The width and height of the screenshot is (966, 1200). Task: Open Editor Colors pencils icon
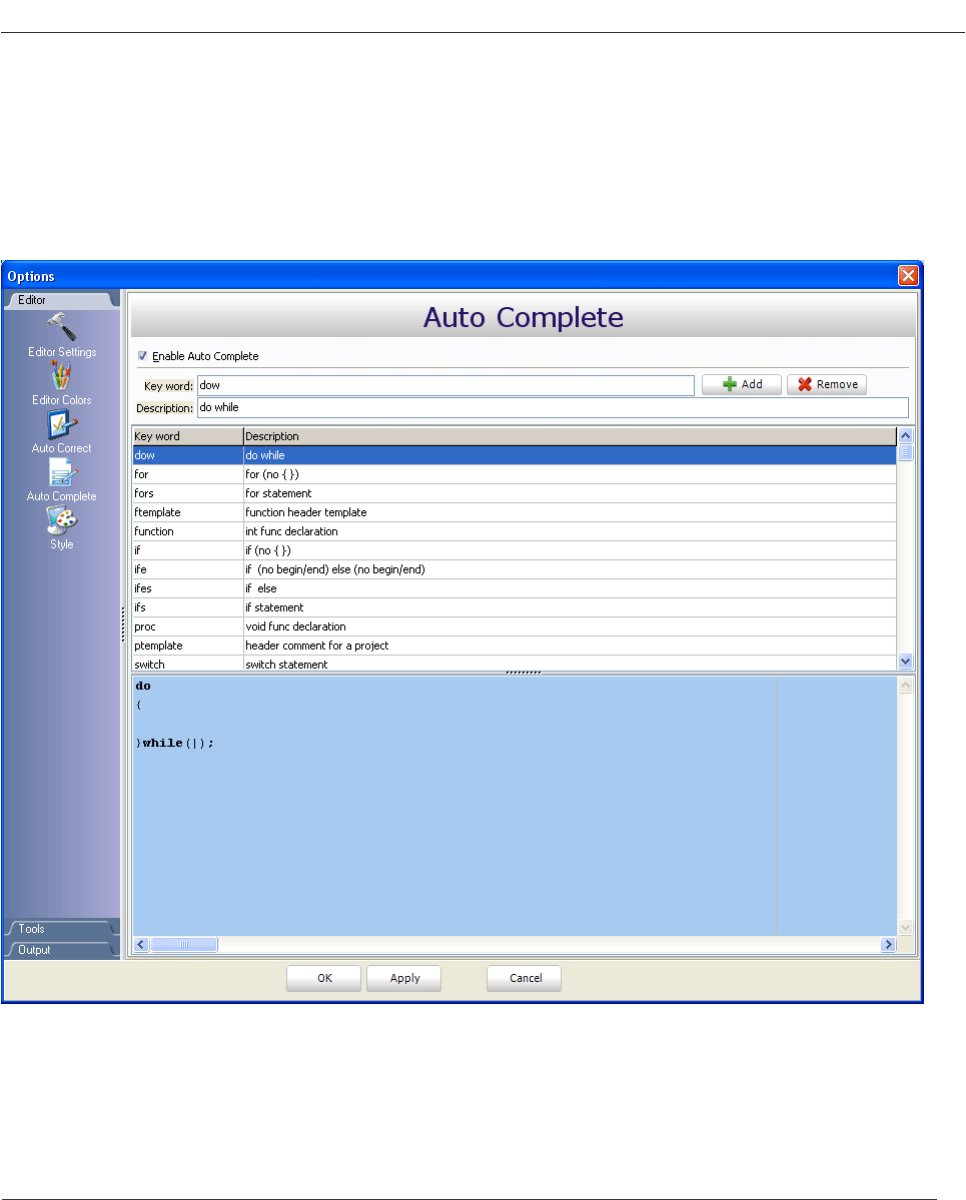(x=62, y=376)
